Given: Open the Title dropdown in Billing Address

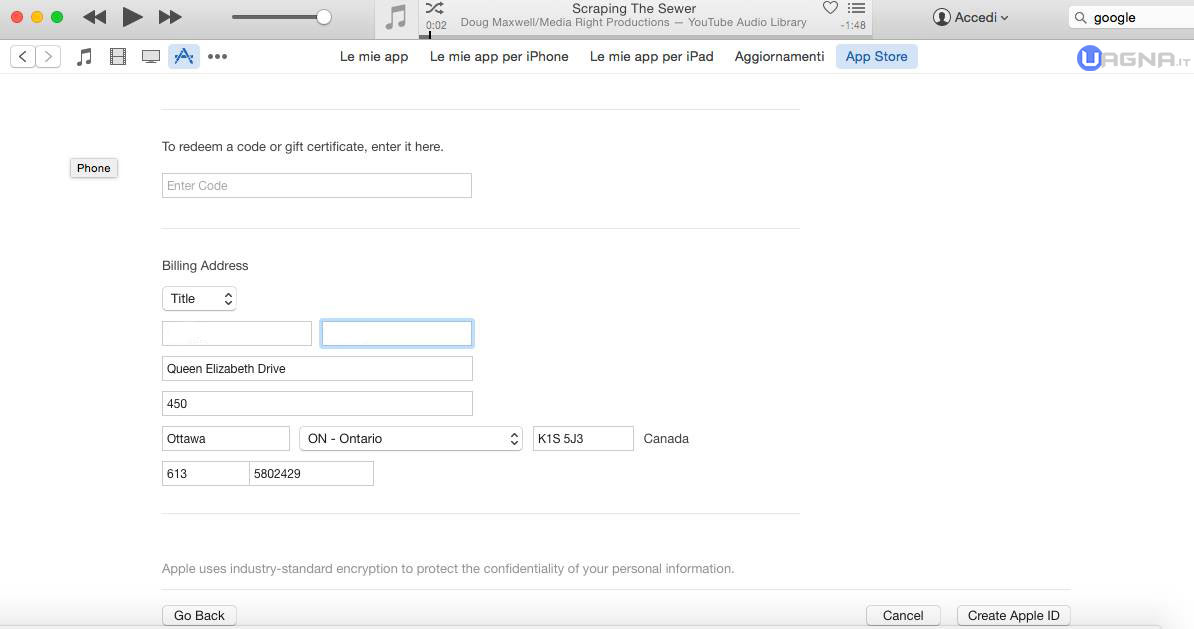Looking at the screenshot, I should click(199, 298).
